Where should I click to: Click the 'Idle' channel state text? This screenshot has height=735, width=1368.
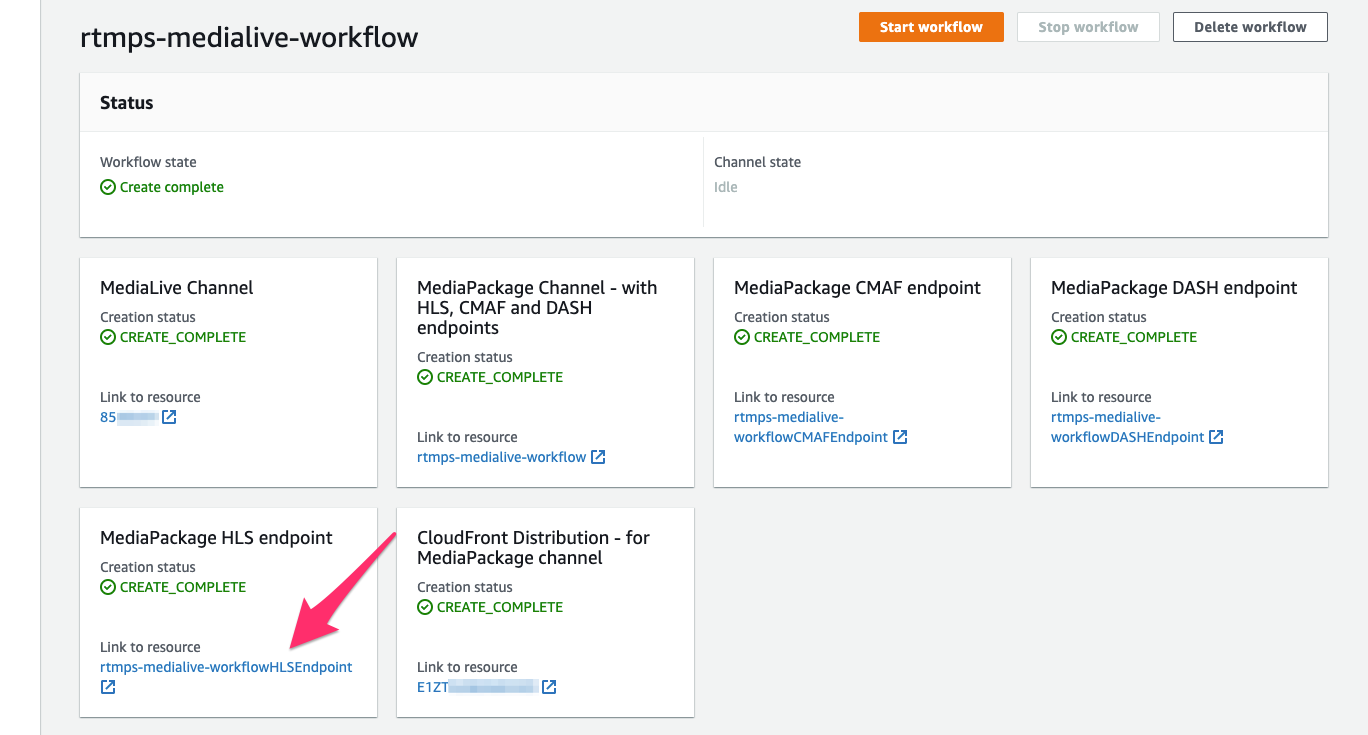726,187
